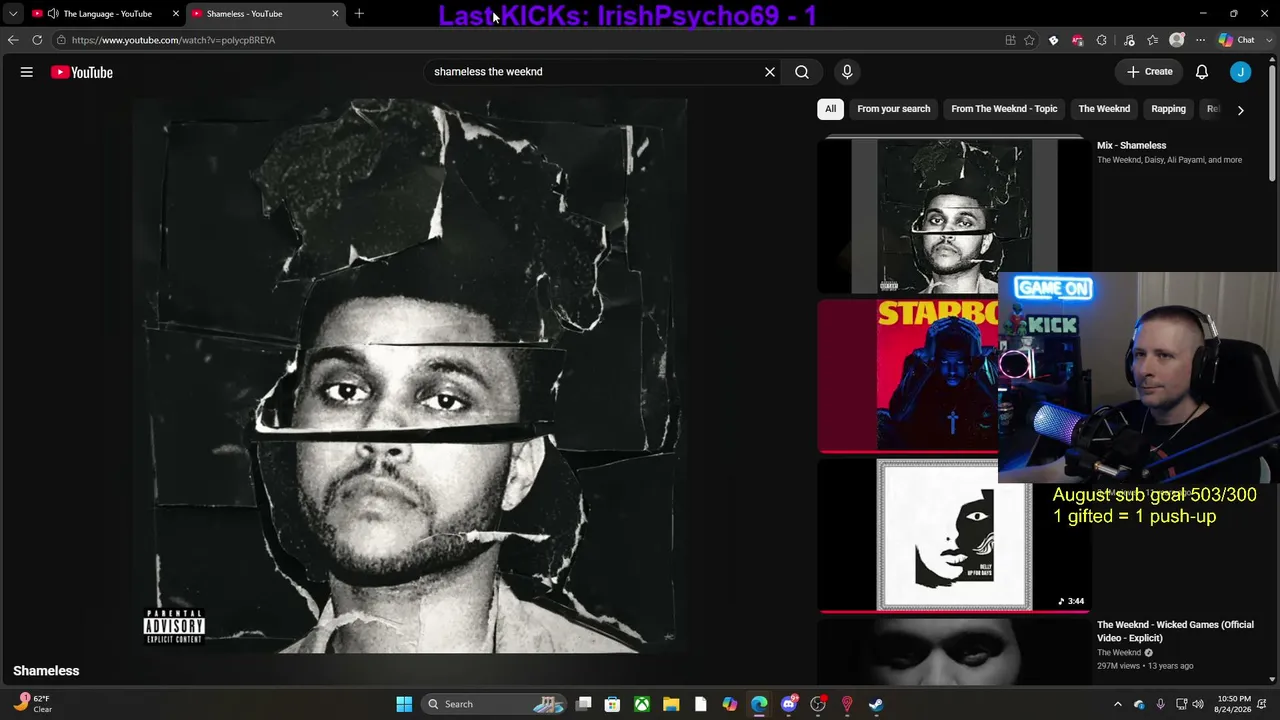The height and width of the screenshot is (720, 1280).
Task: Open Discord from the taskbar
Action: pos(789,704)
